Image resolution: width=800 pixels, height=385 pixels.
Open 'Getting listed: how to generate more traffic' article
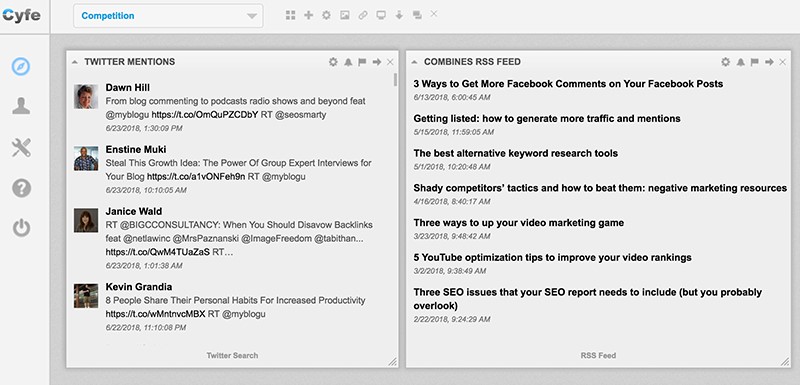[x=547, y=119]
